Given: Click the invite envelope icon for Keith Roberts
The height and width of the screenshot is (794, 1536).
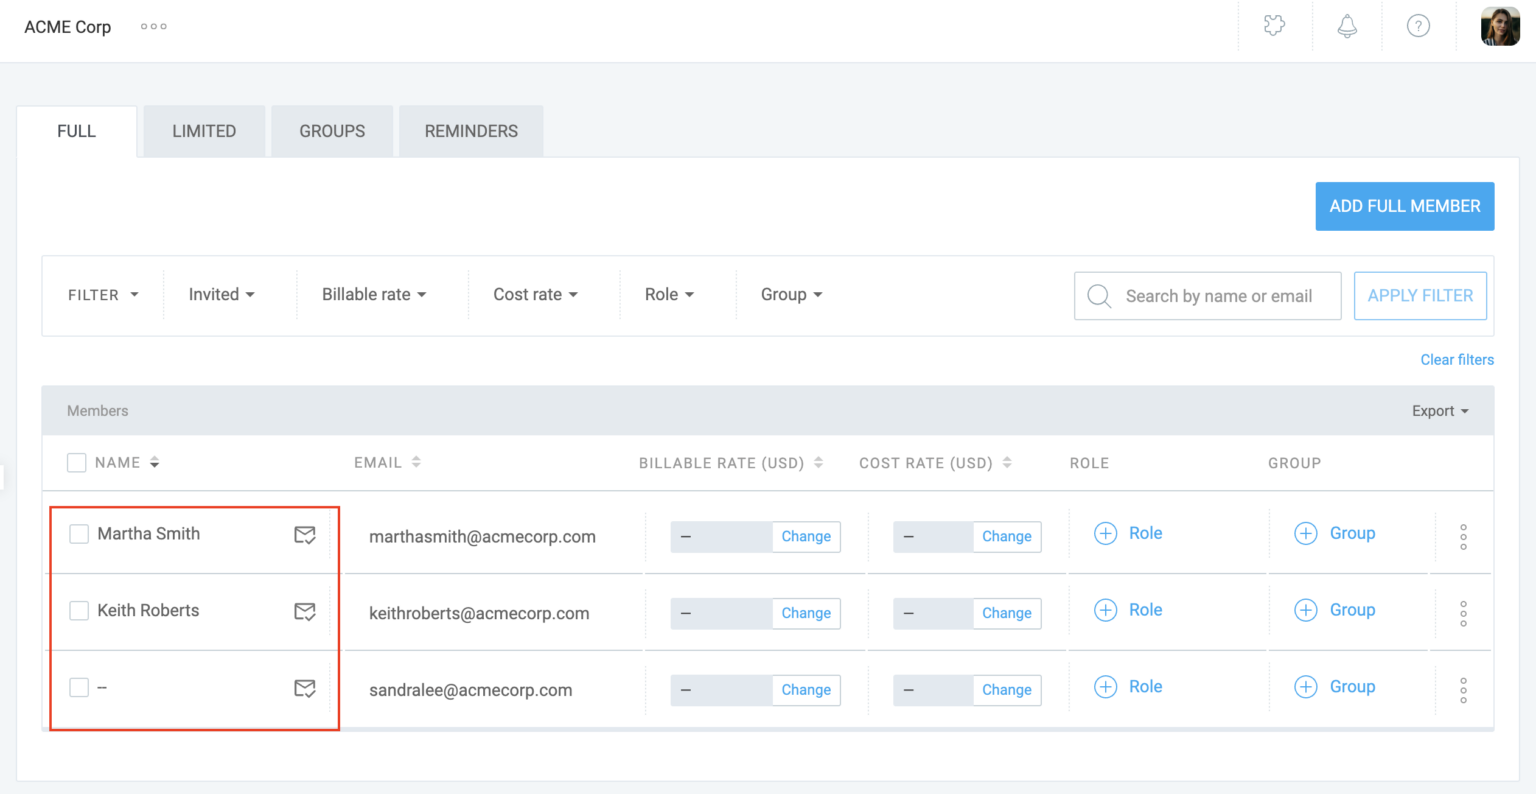Looking at the screenshot, I should click(x=305, y=611).
